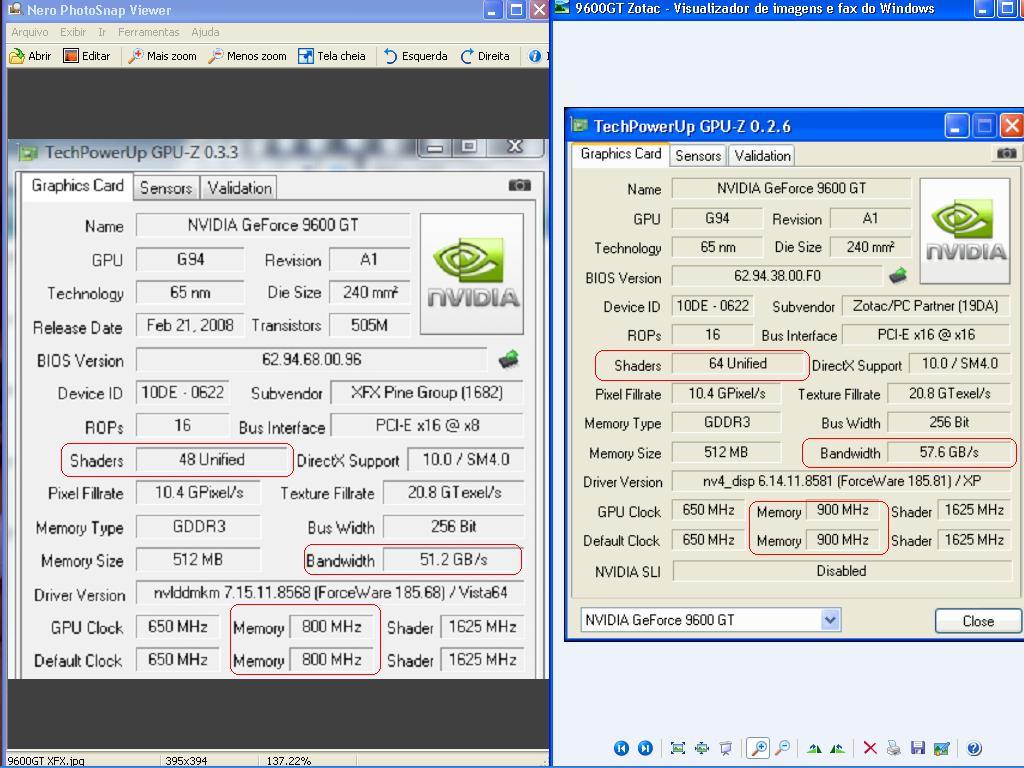
Task: Click the PCI-E x16 @ x8 bus interface value
Action: click(427, 426)
